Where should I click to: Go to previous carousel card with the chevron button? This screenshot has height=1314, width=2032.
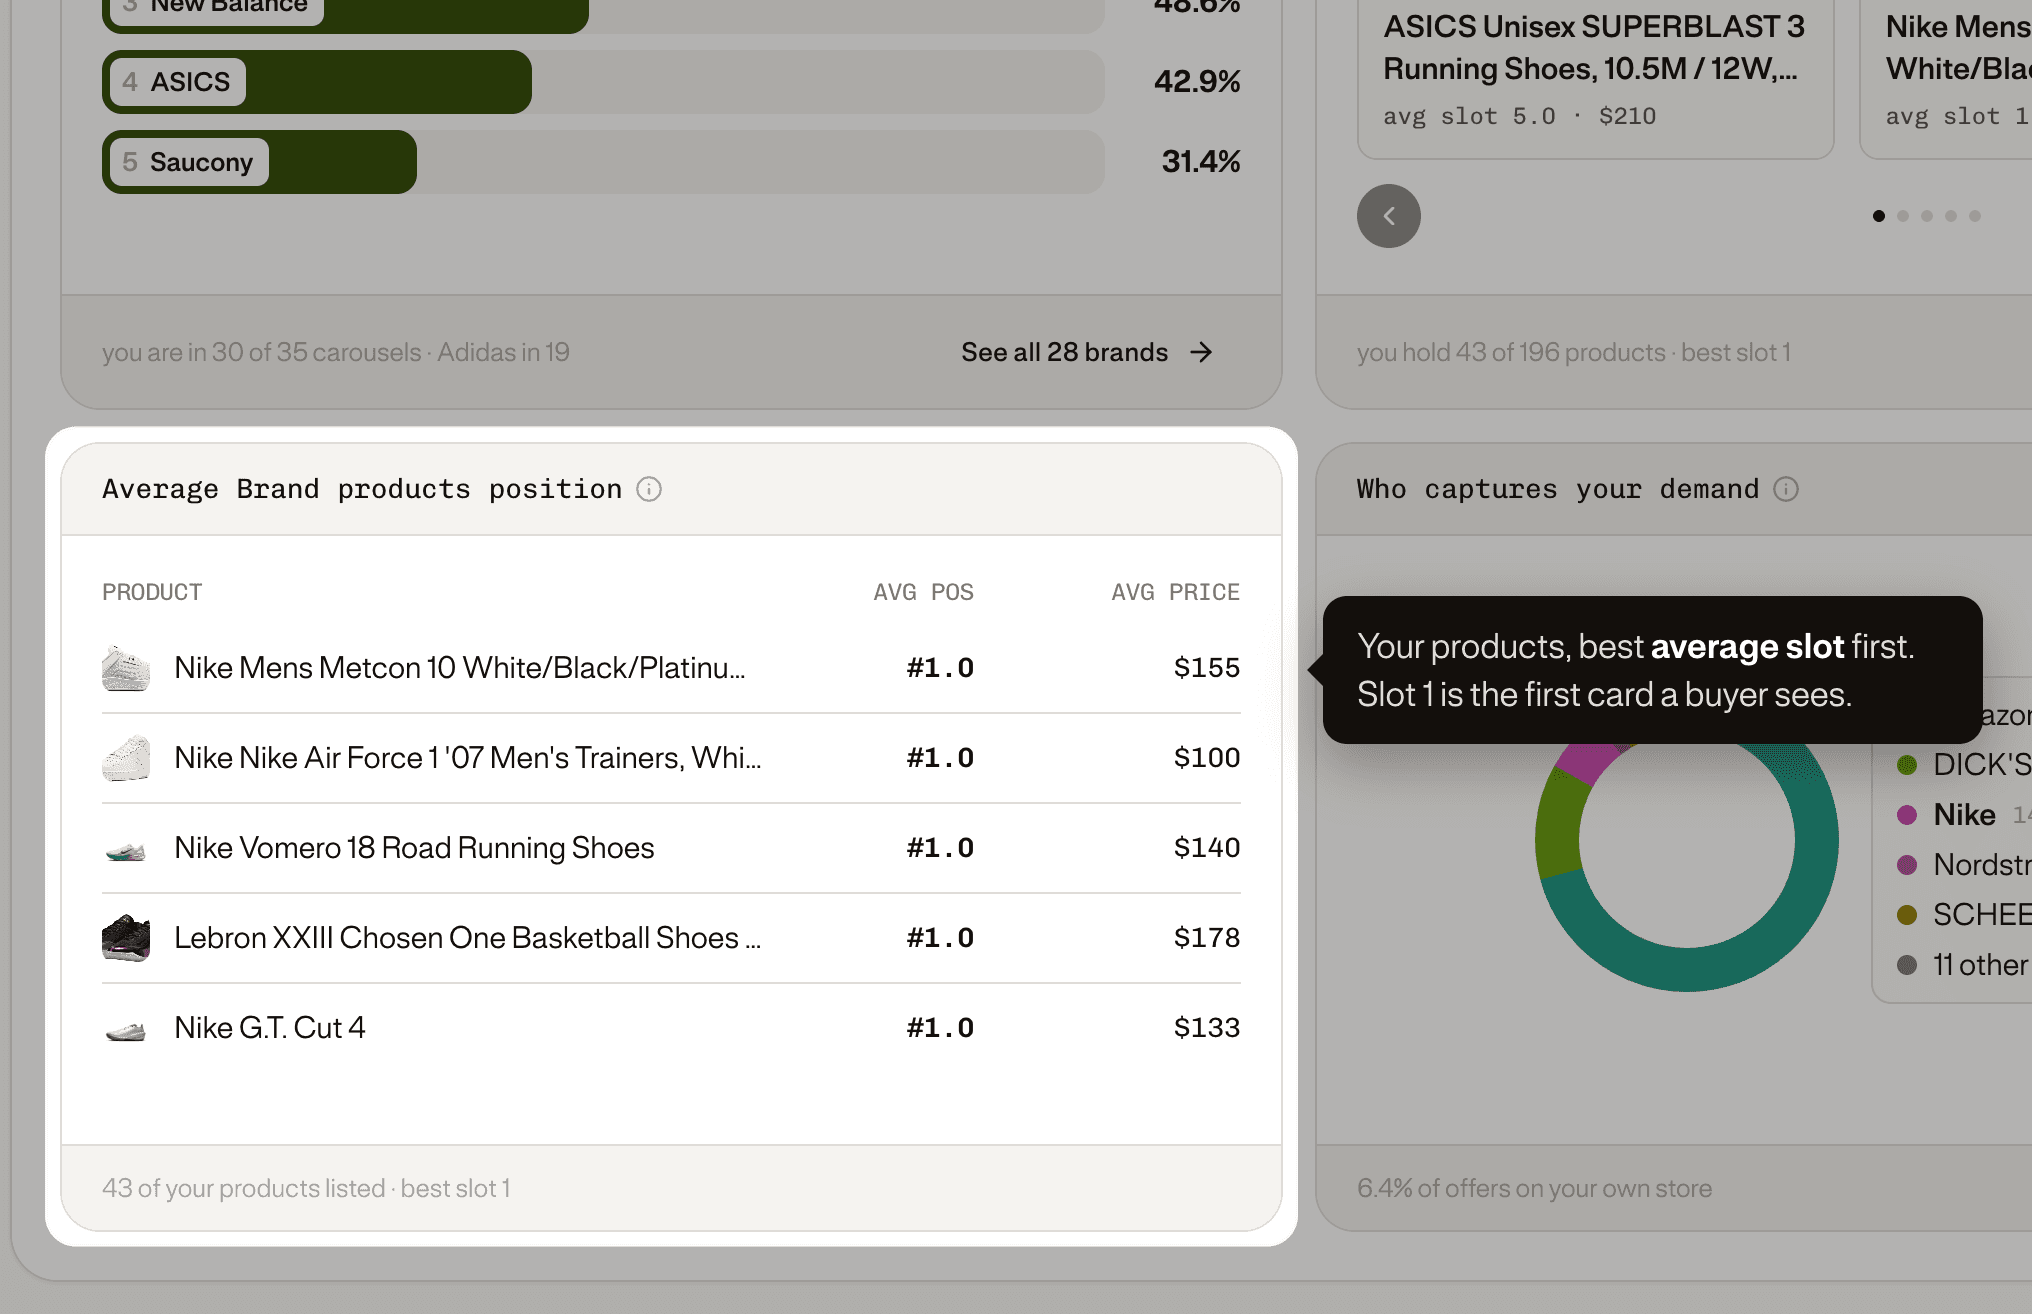[x=1389, y=216]
